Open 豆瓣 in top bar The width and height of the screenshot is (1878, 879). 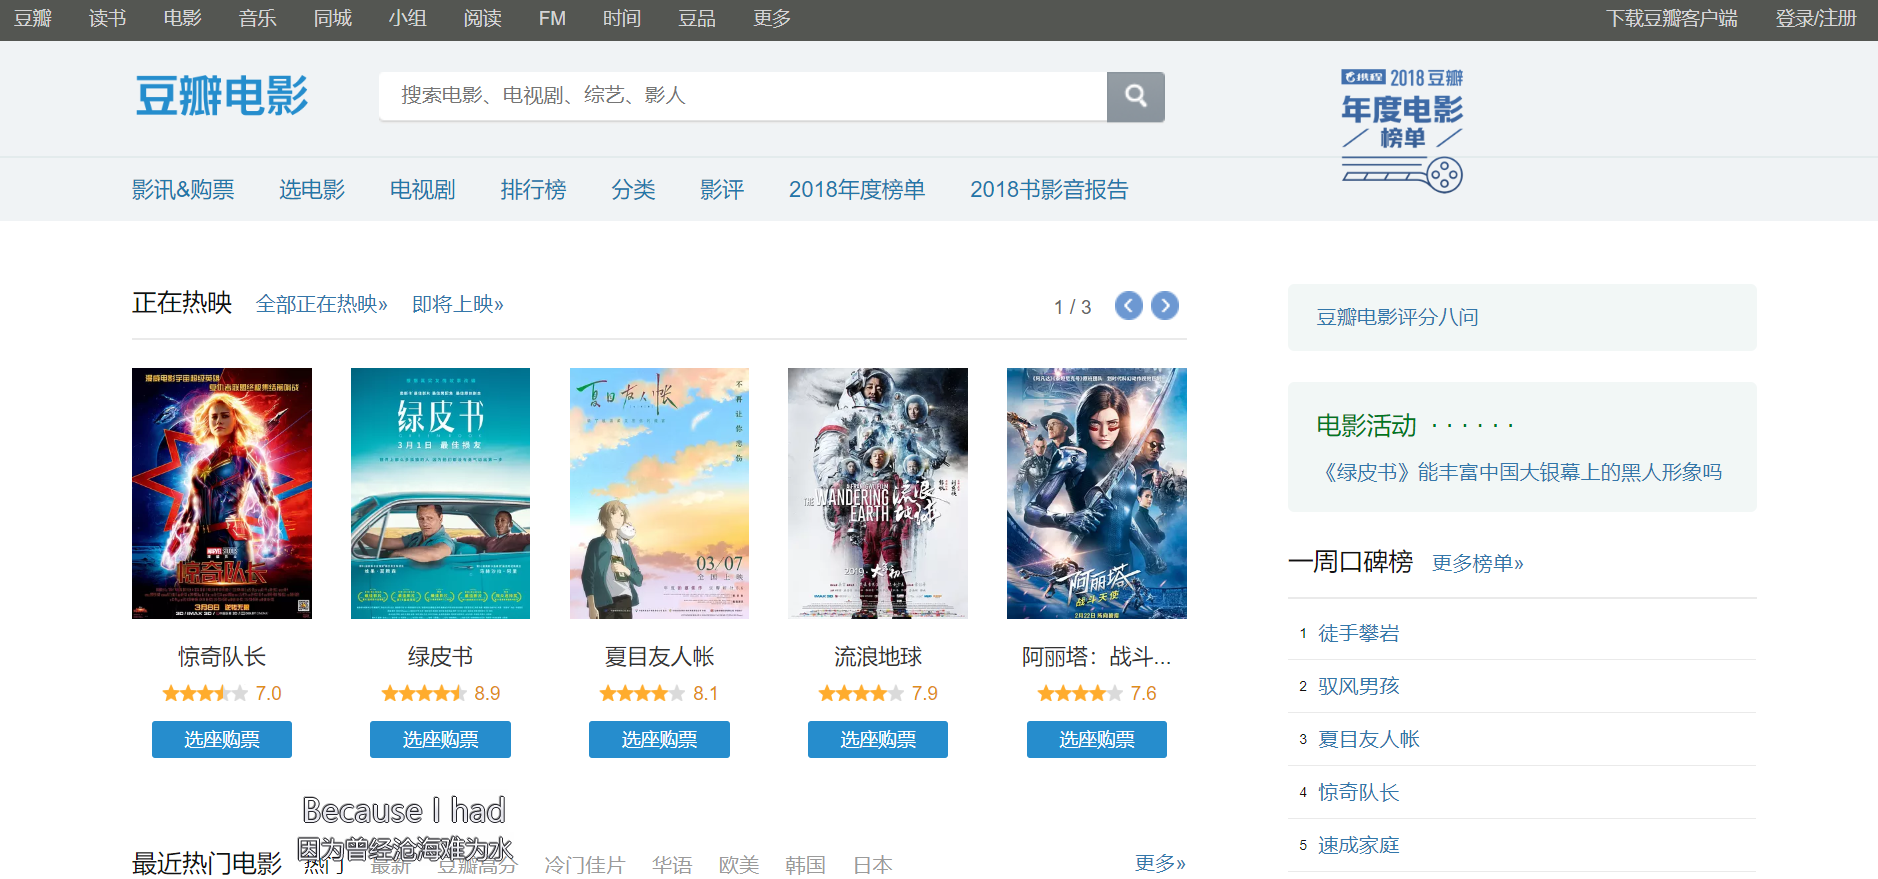[33, 18]
